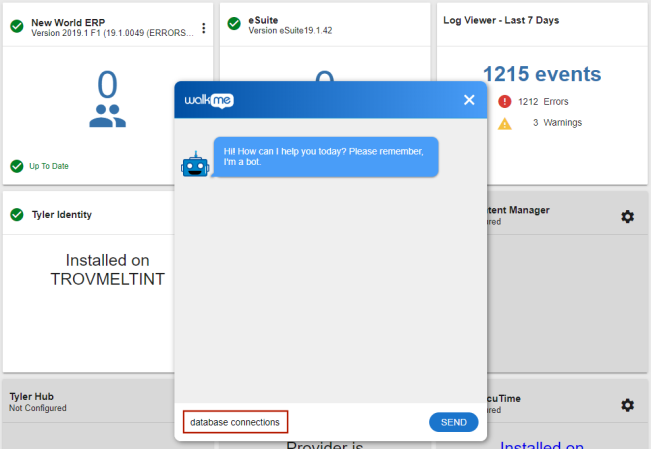The image size is (651, 449).
Task: Click Installed on TROVMELTINT text
Action: (108, 270)
